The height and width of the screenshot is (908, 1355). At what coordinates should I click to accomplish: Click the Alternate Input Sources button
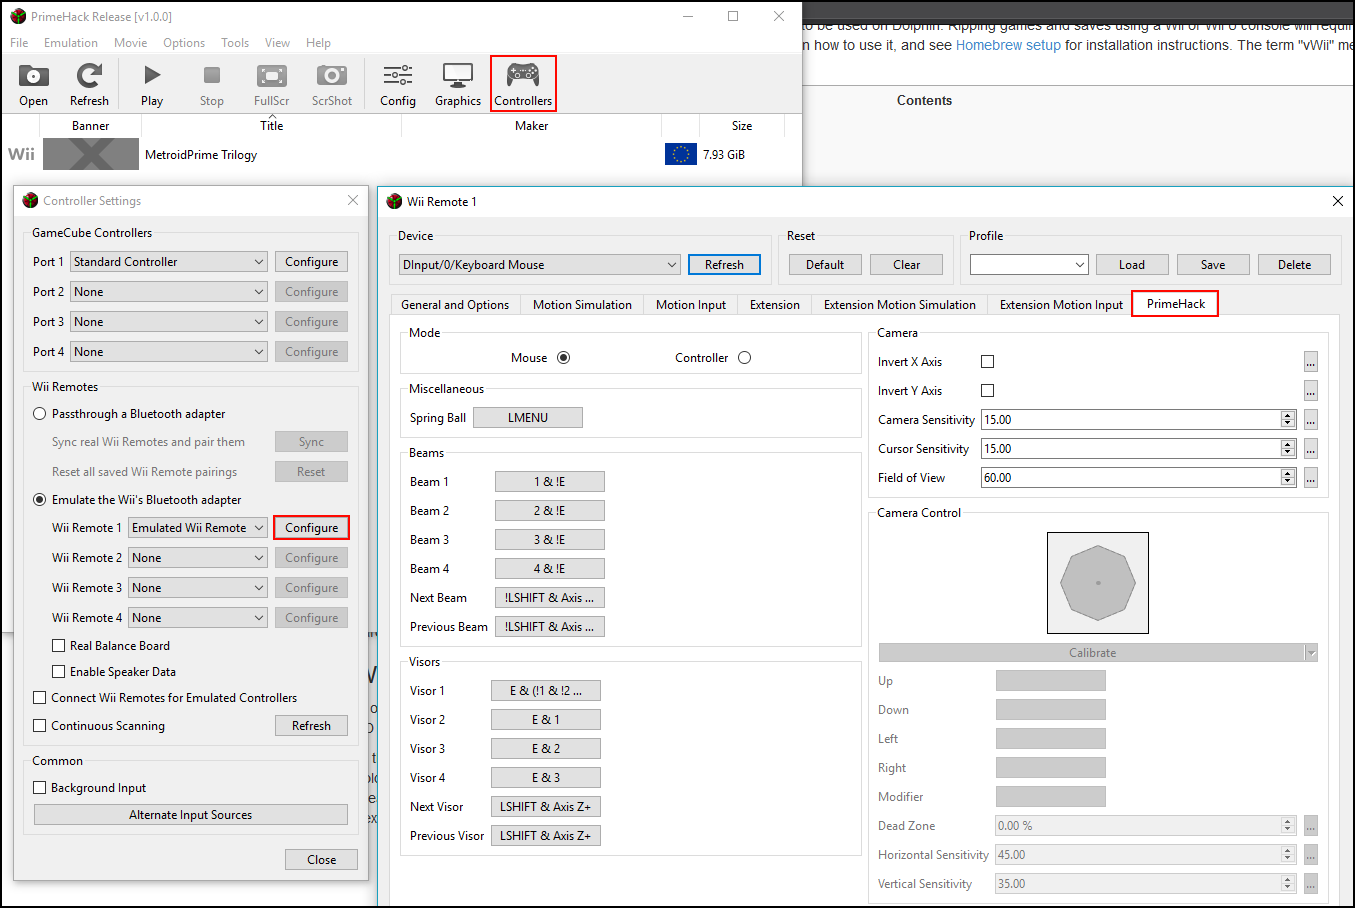tap(191, 815)
